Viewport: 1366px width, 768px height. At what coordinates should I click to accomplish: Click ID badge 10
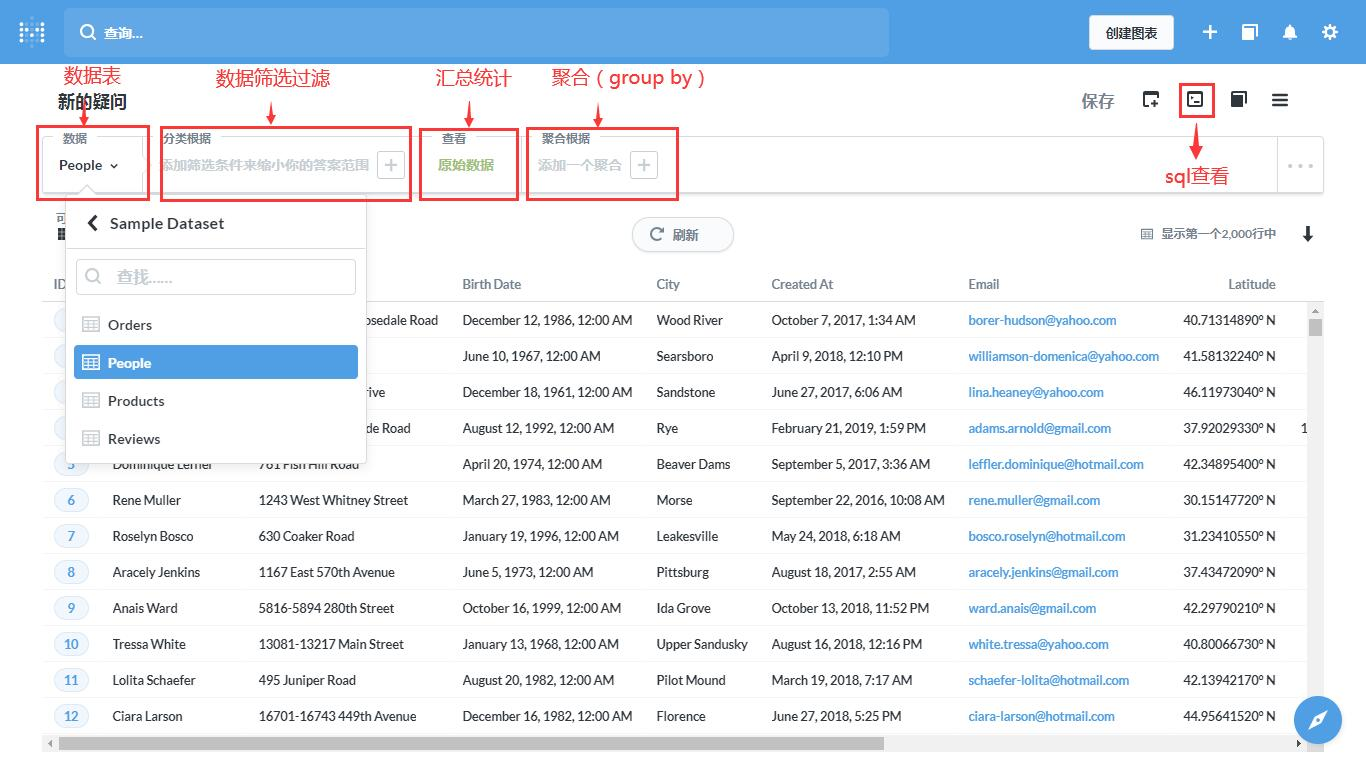coord(71,644)
